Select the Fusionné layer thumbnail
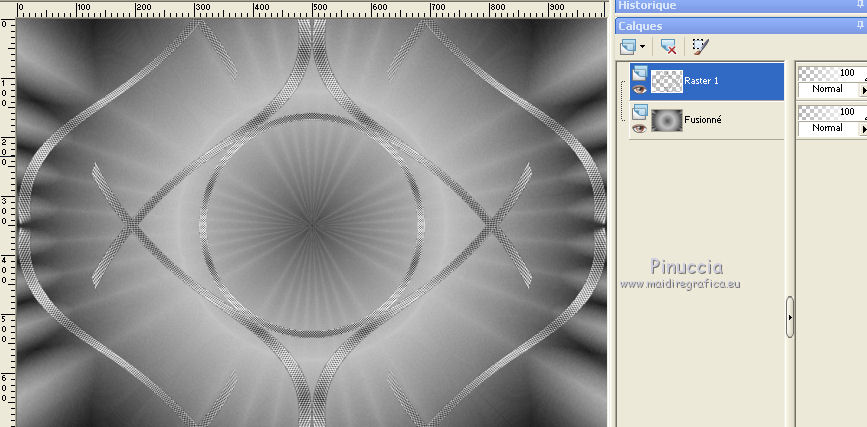This screenshot has width=867, height=427. (667, 120)
